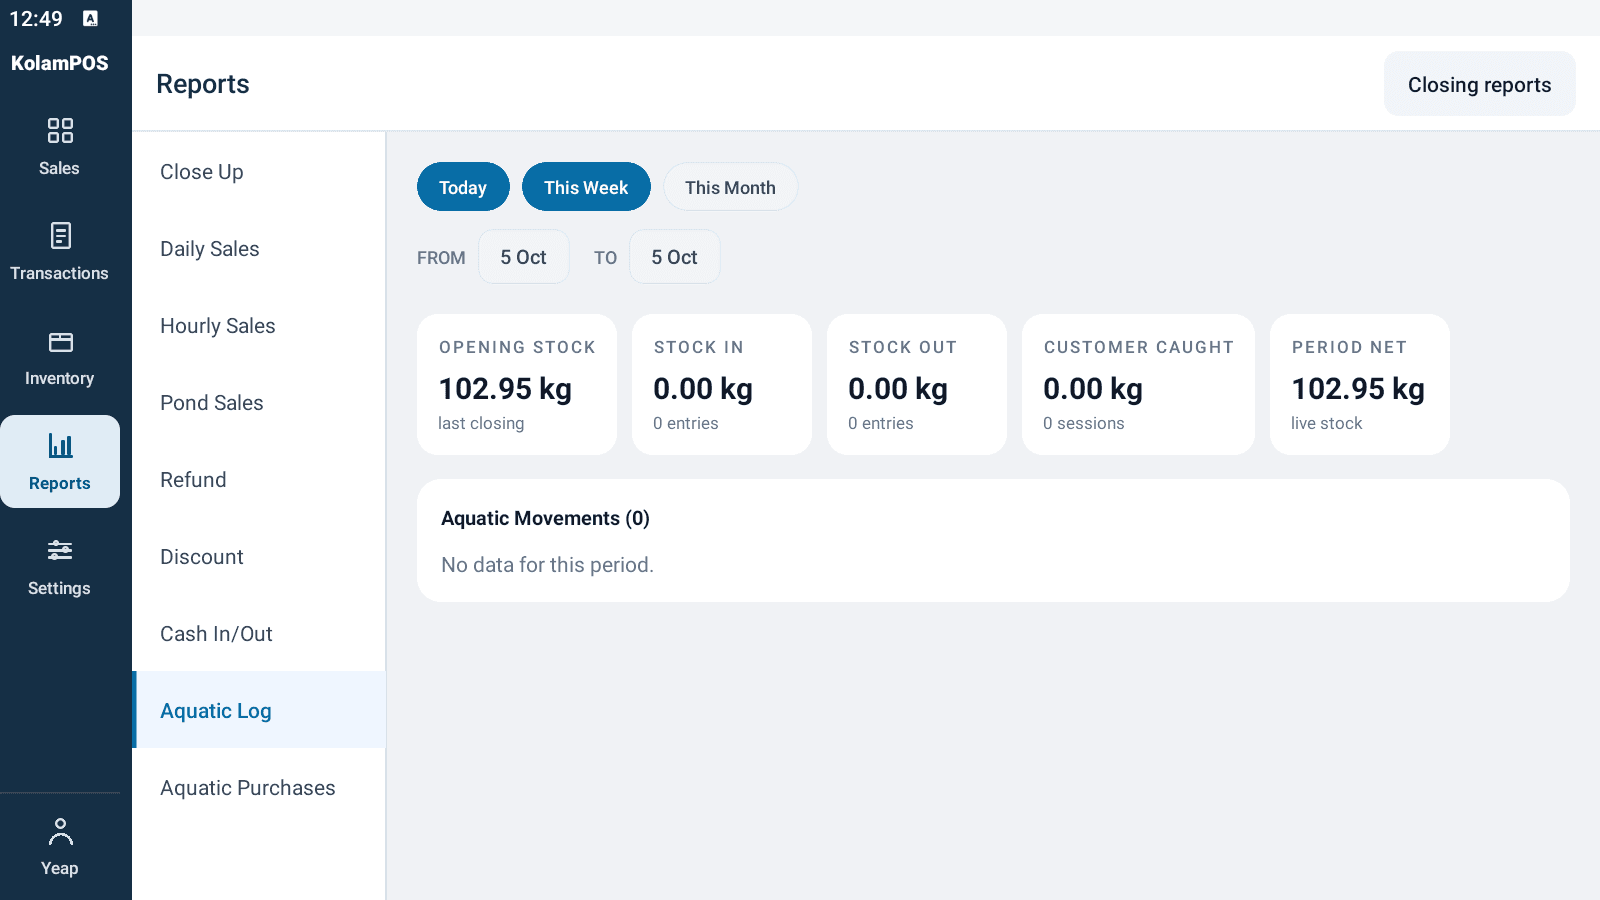
Task: Click the Customer Caught card
Action: (1138, 384)
